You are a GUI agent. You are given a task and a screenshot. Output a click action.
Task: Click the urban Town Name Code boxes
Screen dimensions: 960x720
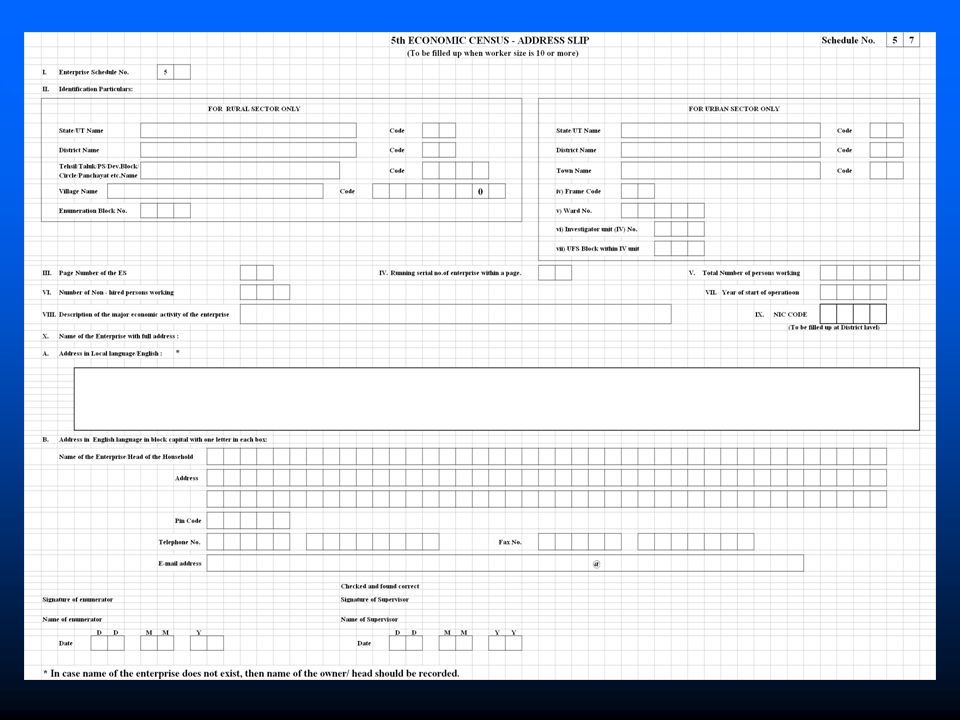[886, 170]
